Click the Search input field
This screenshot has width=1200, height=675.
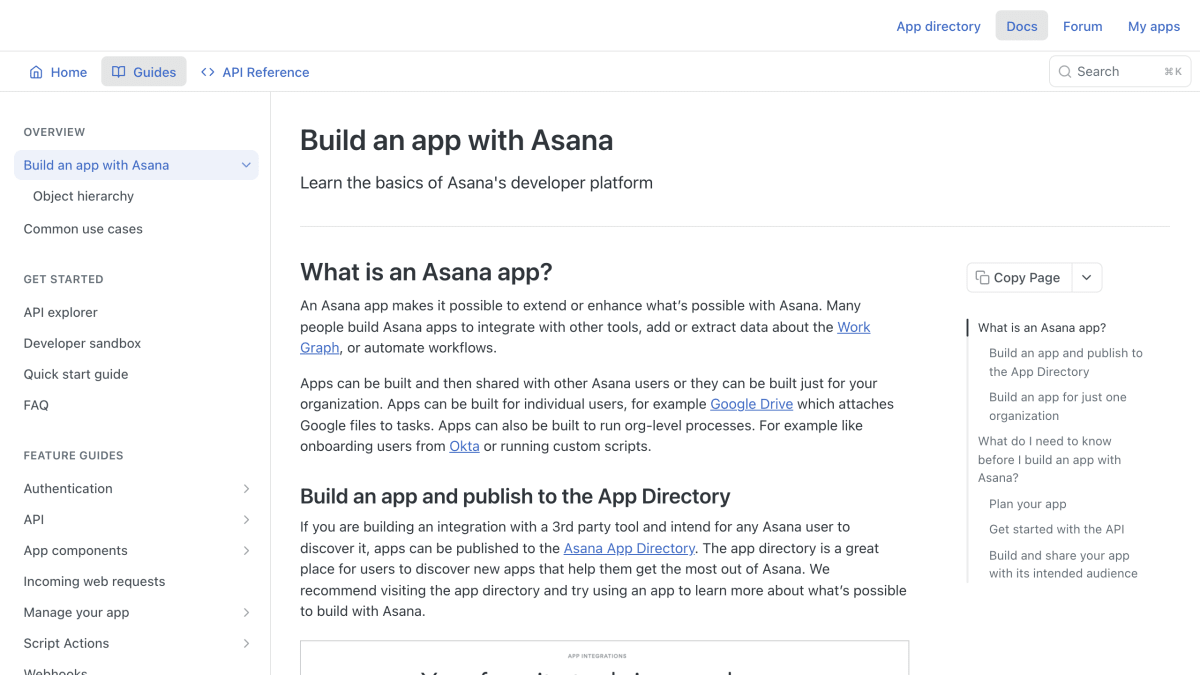coord(1120,72)
